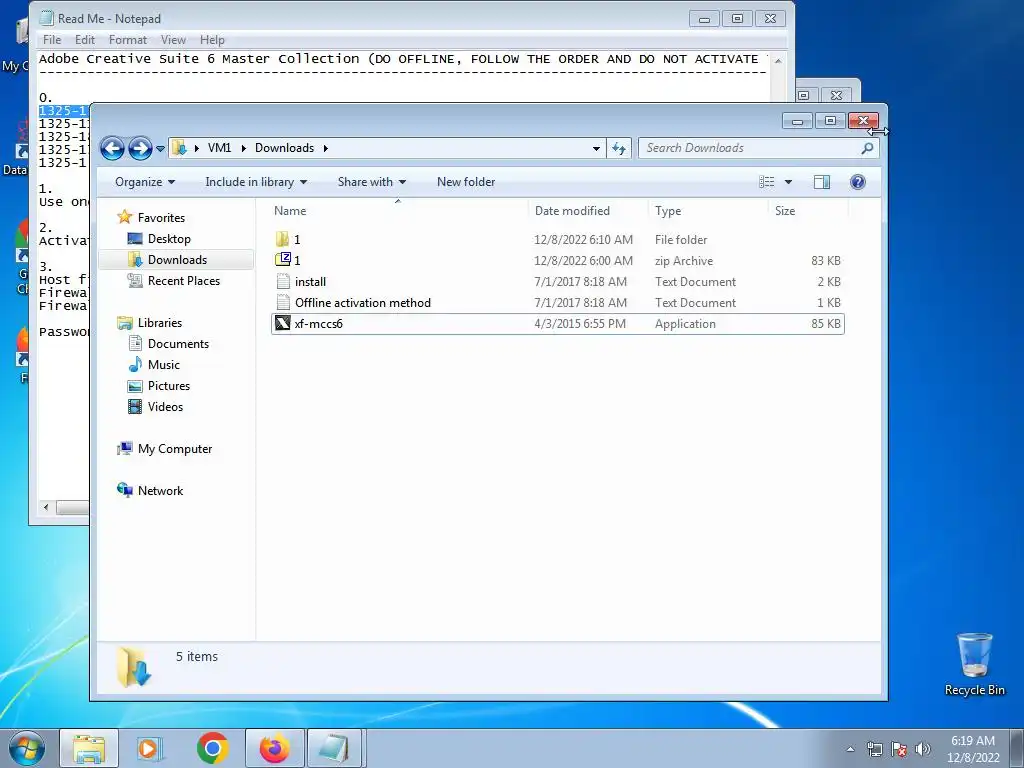Select the zip archive named 1
This screenshot has width=1024, height=768.
(x=558, y=261)
